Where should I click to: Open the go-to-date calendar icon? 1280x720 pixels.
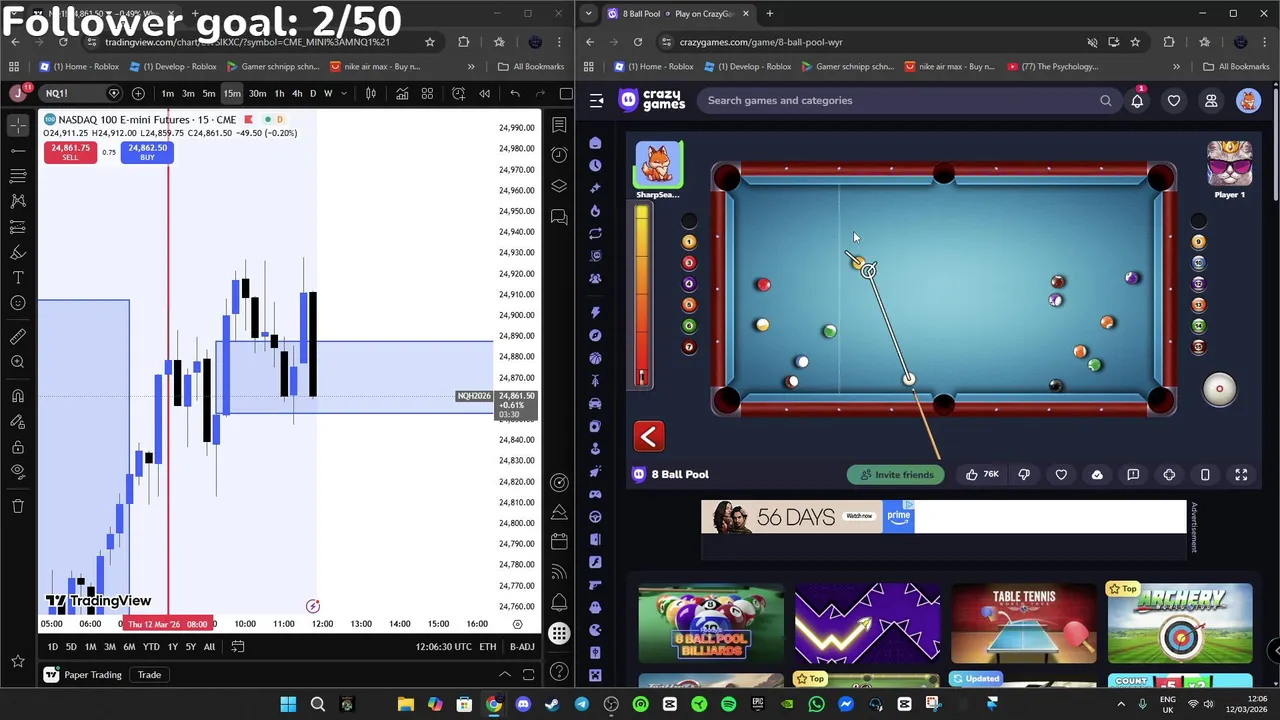(238, 647)
